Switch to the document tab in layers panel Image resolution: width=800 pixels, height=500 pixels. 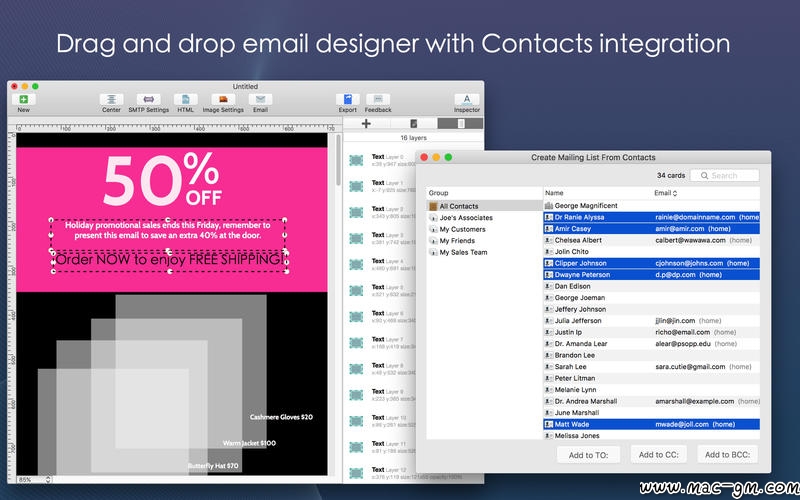coord(414,123)
